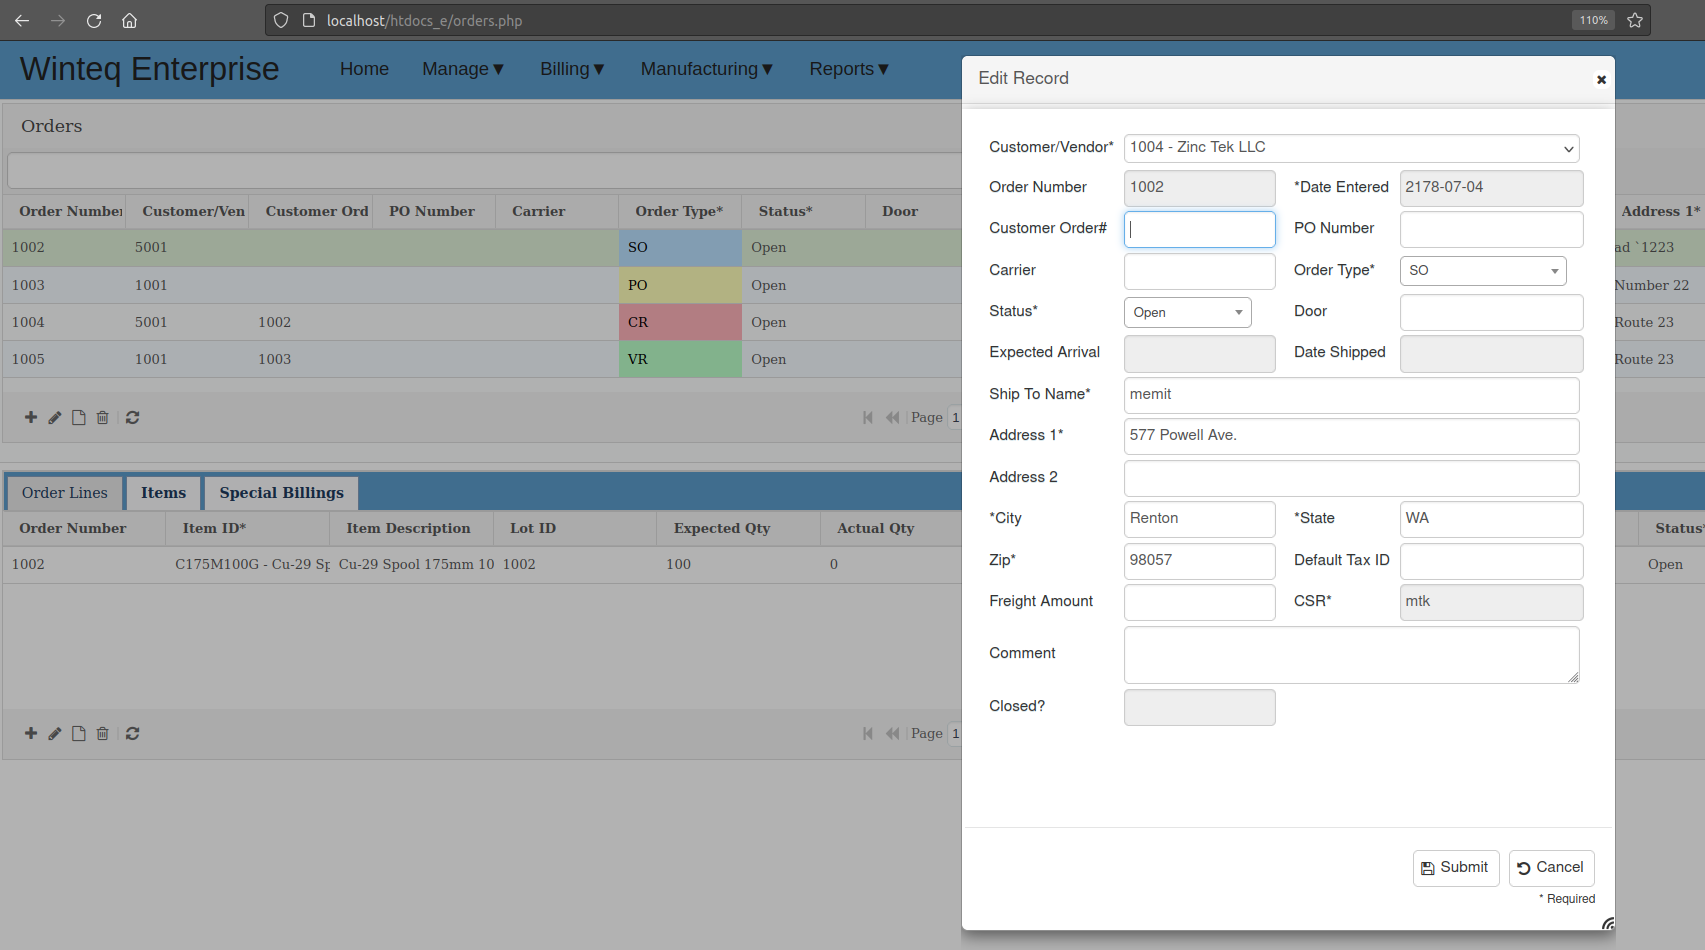This screenshot has width=1705, height=950.
Task: Click the Winteq Enterprise title
Action: pyautogui.click(x=149, y=69)
